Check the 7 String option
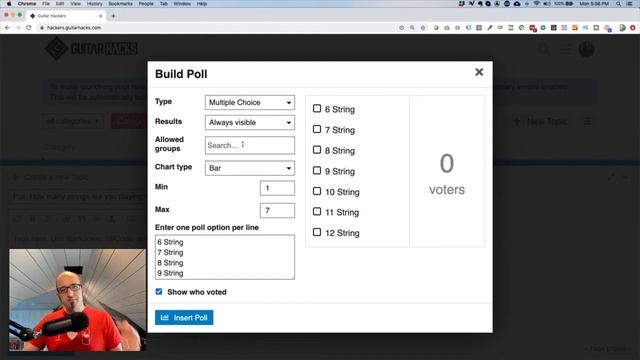 pos(317,129)
